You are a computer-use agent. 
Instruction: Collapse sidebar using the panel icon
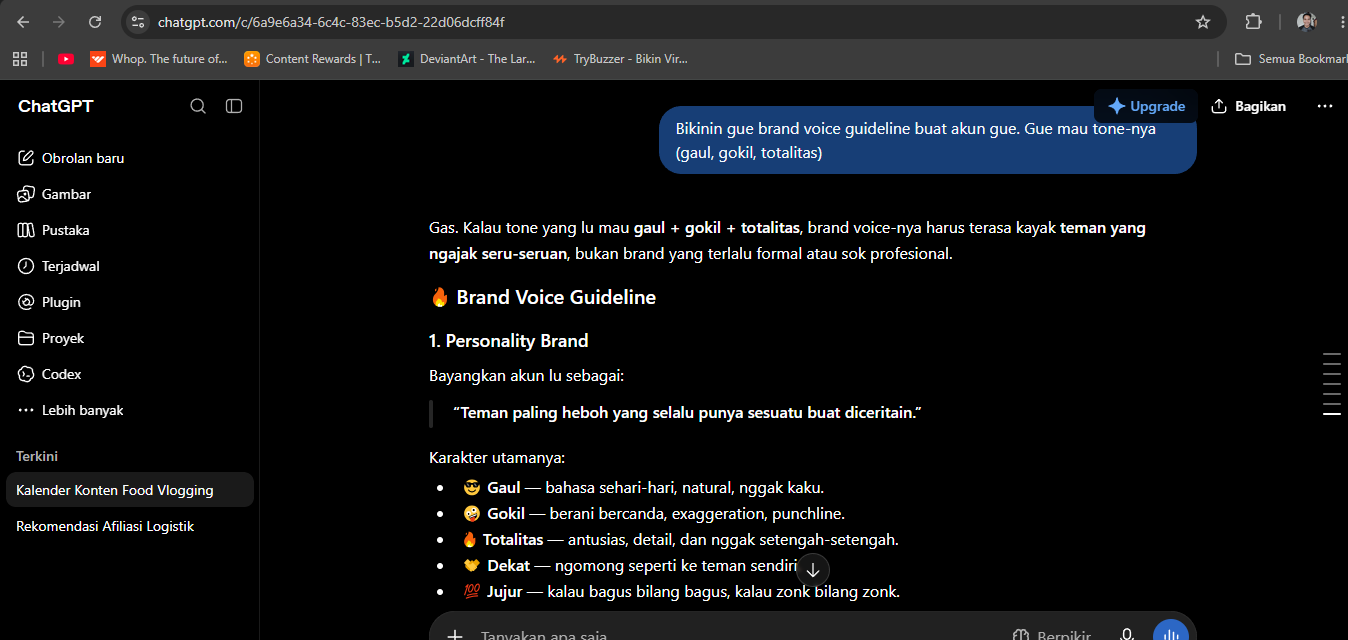click(x=234, y=106)
